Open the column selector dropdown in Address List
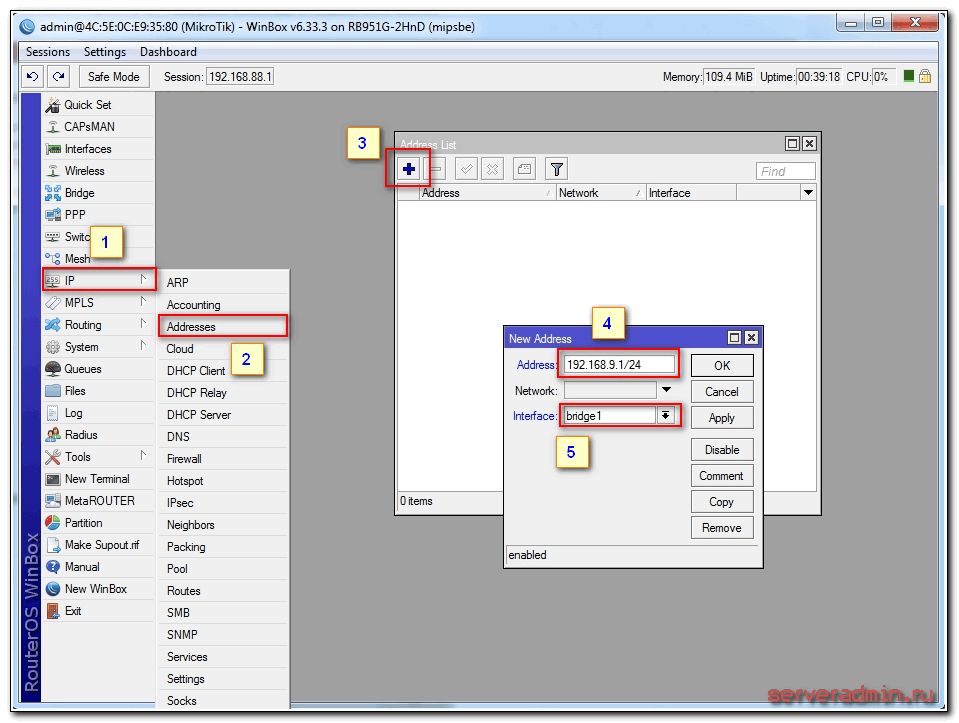Image resolution: width=959 pixels, height=723 pixels. [808, 193]
